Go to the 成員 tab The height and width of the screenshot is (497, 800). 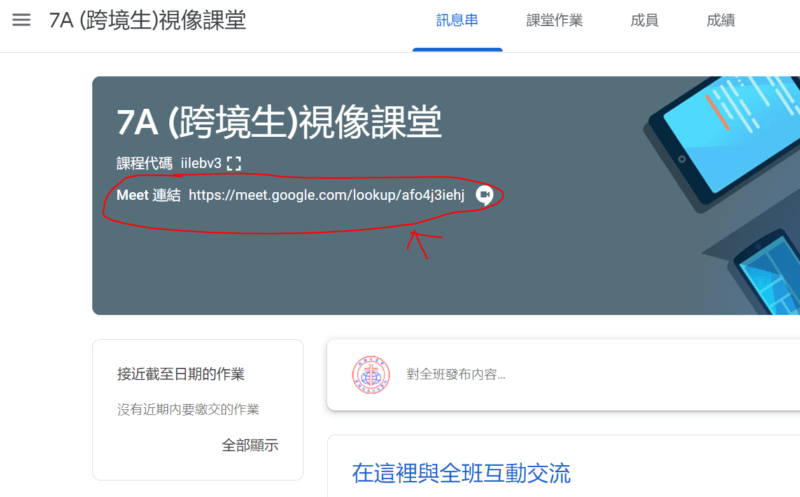click(645, 21)
